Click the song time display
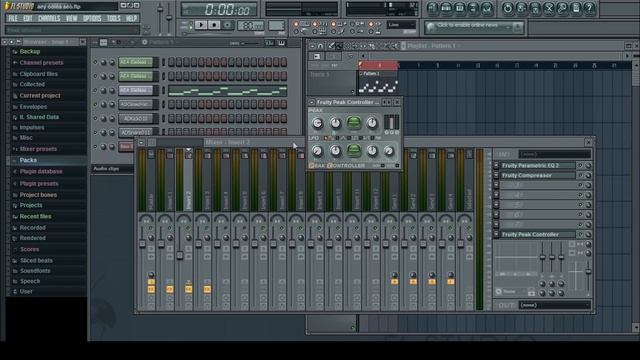This screenshot has width=640, height=360. tap(220, 9)
